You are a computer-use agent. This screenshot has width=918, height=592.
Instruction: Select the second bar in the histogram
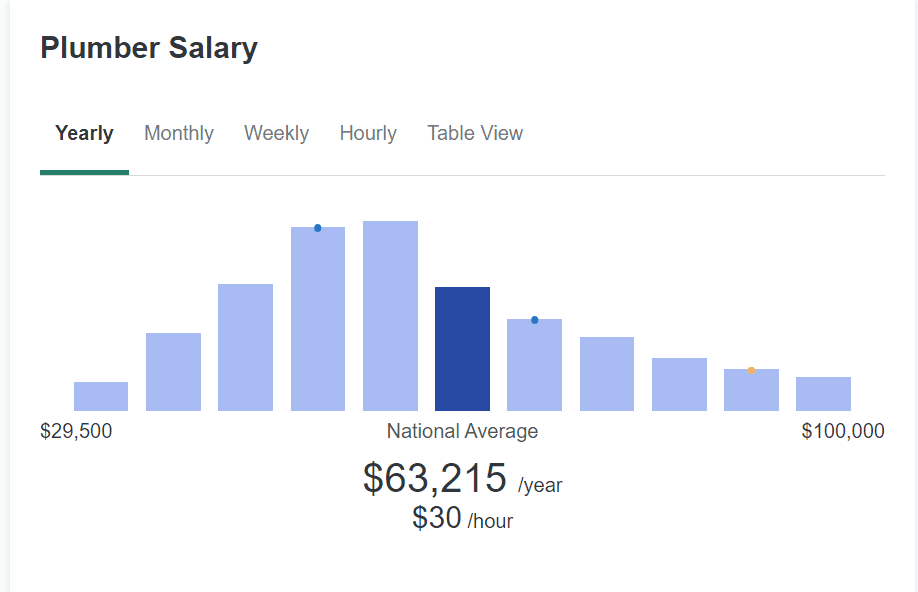pyautogui.click(x=173, y=371)
